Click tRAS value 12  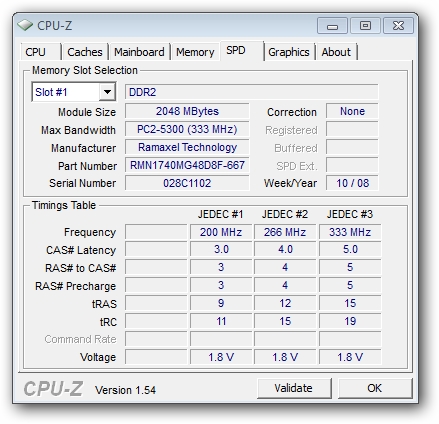285,303
